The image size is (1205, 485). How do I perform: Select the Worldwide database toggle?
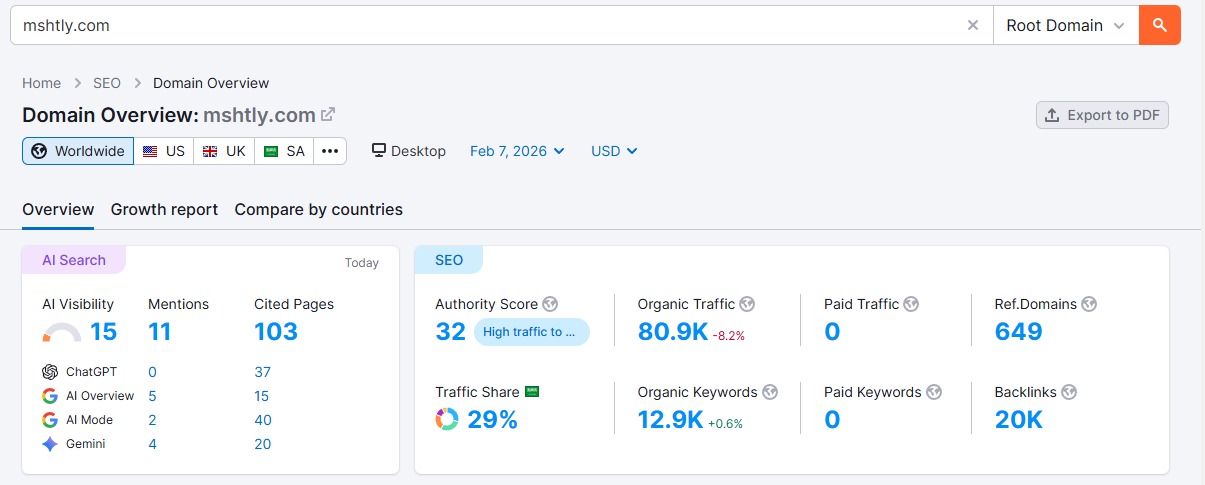[78, 151]
